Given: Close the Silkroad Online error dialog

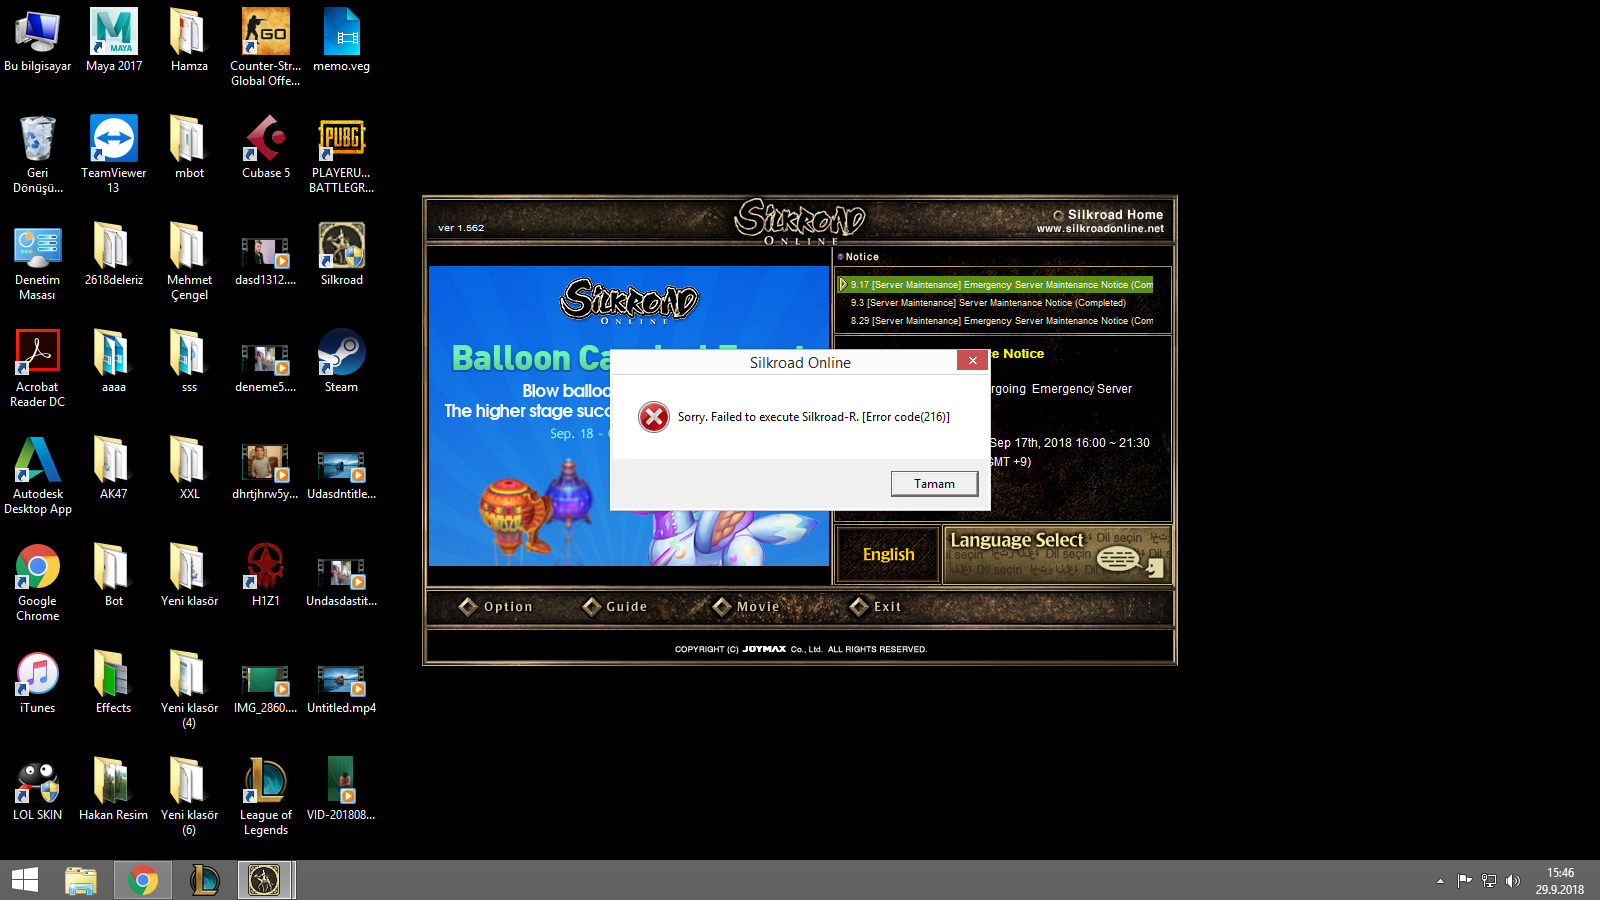Looking at the screenshot, I should pos(972,360).
